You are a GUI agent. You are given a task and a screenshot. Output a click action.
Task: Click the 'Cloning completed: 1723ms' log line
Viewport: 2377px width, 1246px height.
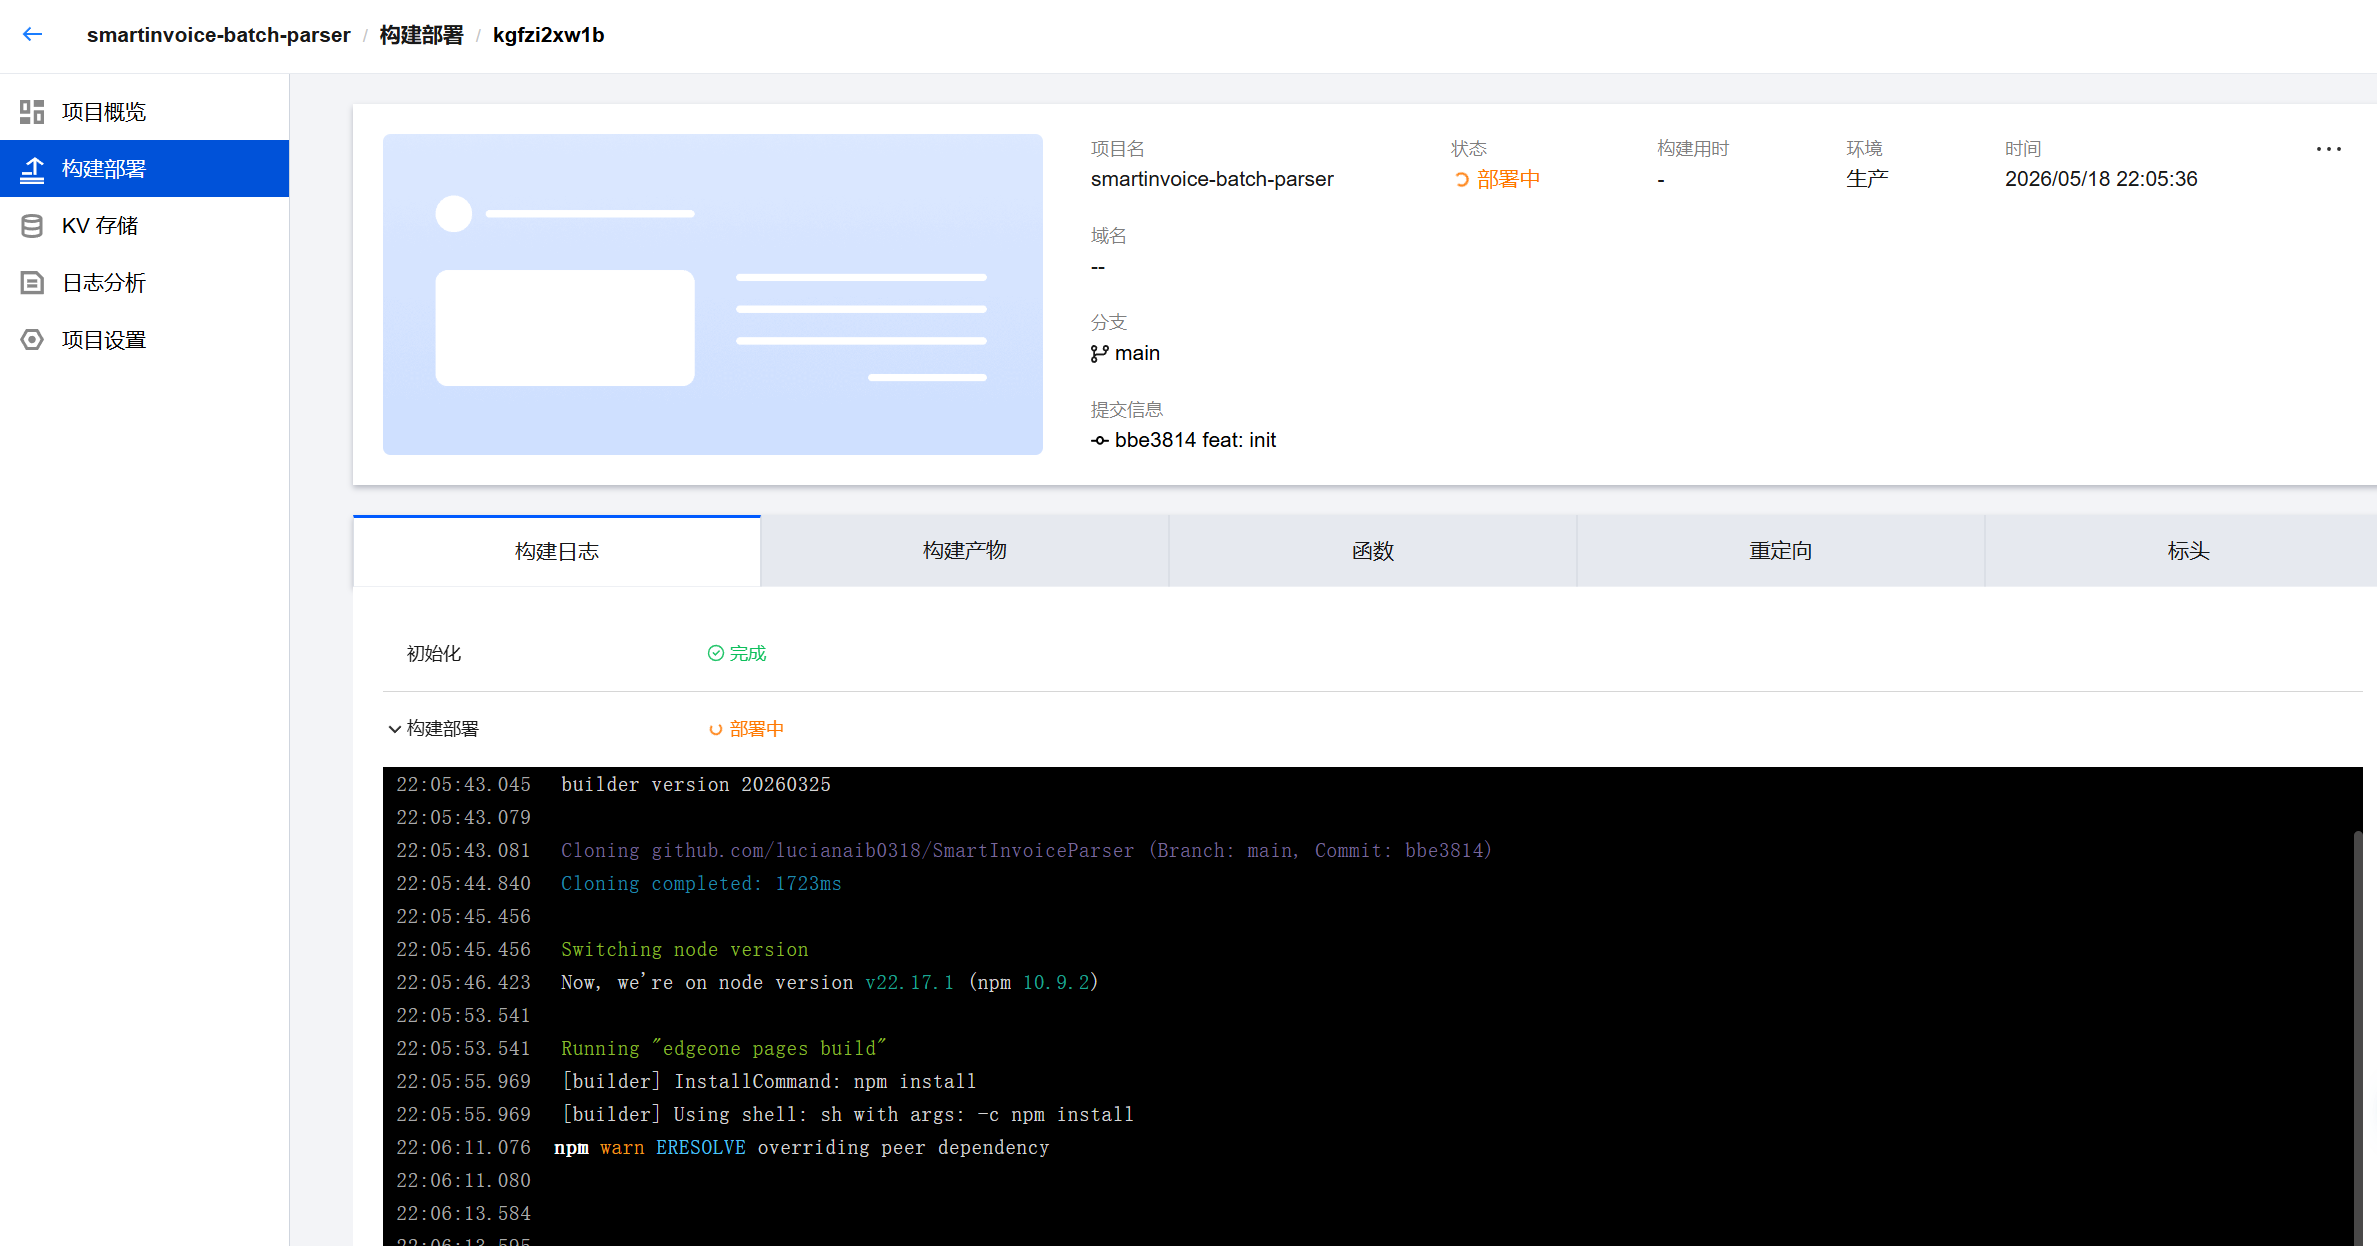coord(701,884)
